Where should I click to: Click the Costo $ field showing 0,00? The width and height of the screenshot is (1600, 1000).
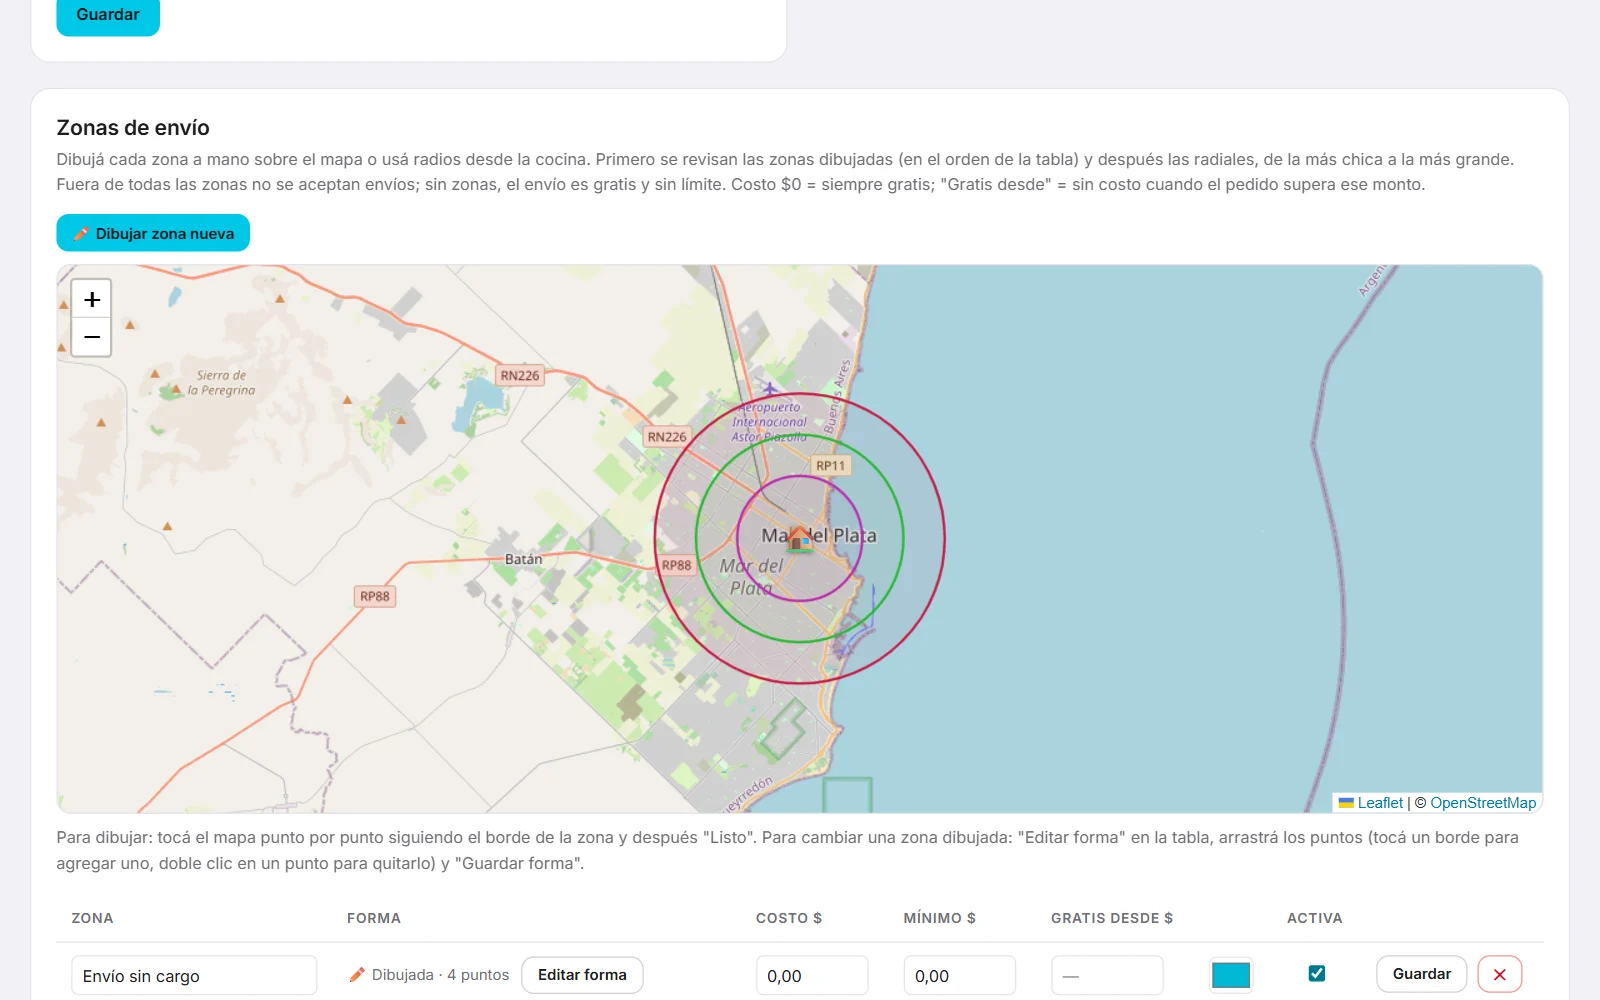coord(812,976)
